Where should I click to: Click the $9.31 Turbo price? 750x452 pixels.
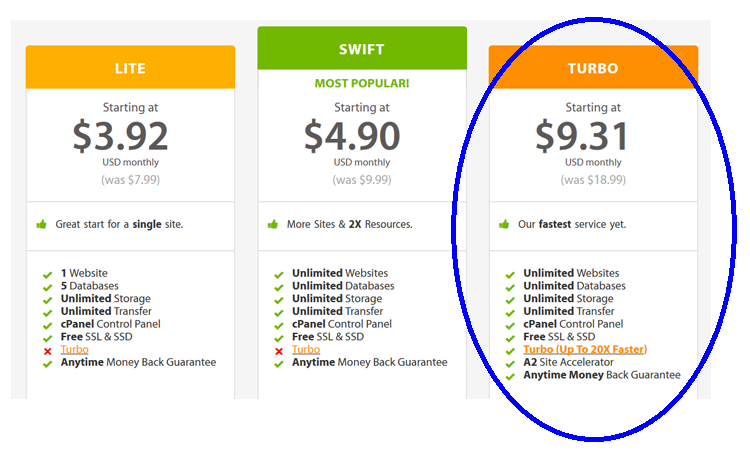tap(582, 136)
